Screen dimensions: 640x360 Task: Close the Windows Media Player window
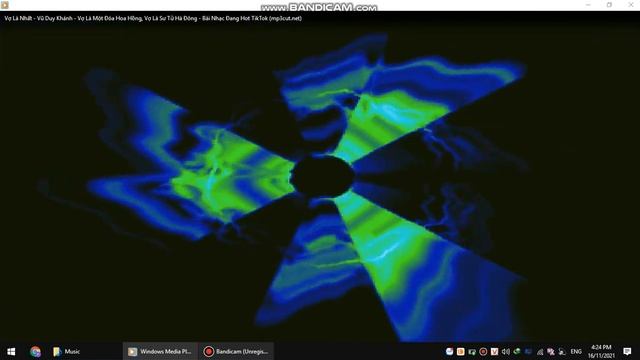(x=631, y=5)
